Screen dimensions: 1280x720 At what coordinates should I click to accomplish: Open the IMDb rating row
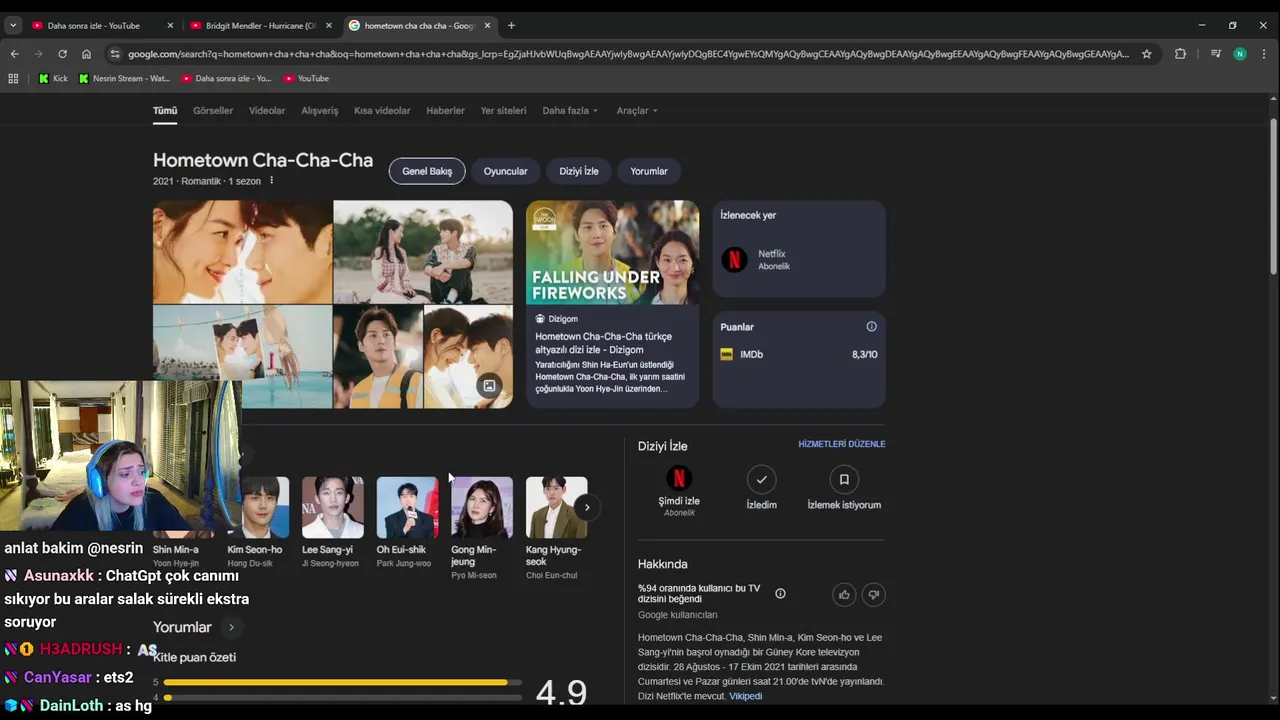point(799,354)
